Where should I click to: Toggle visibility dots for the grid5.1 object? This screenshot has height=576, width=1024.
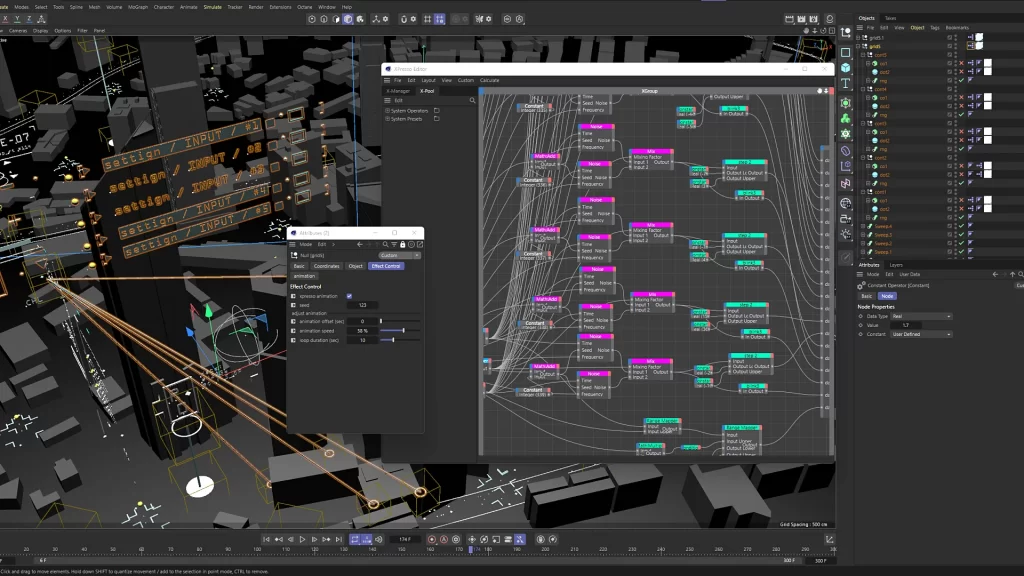(x=956, y=37)
